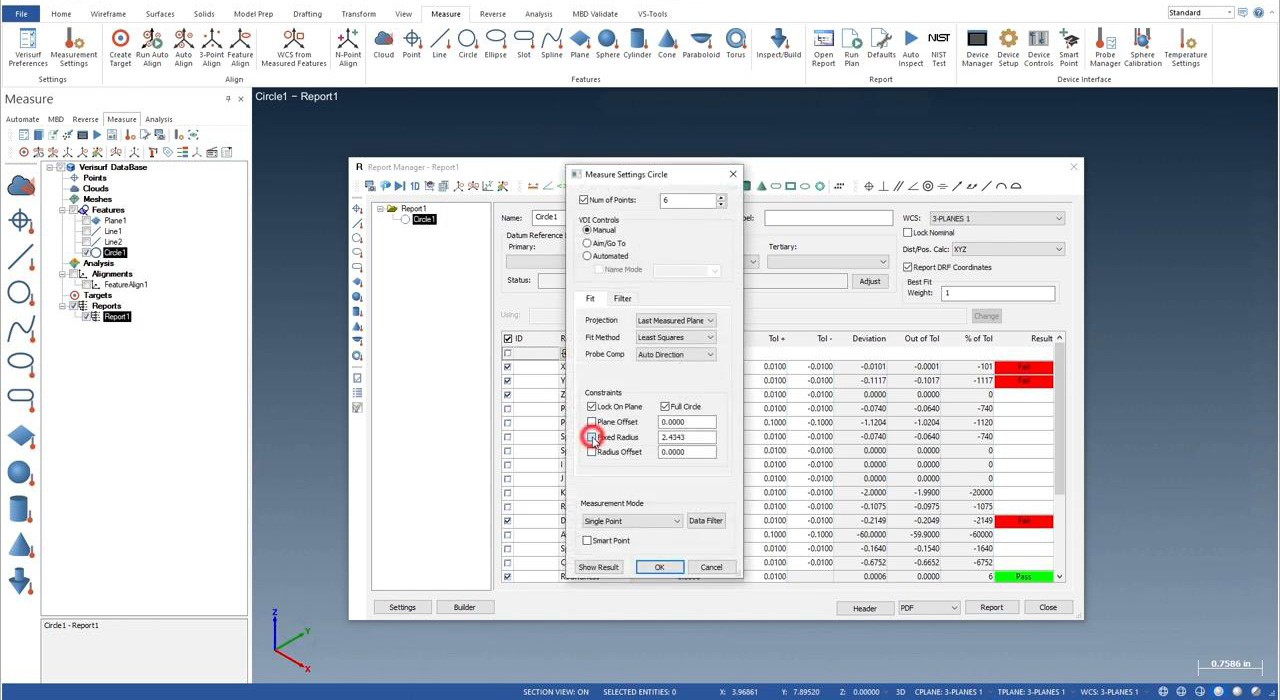Viewport: 1280px width, 700px height.
Task: Measure a Slot feature
Action: (x=524, y=44)
